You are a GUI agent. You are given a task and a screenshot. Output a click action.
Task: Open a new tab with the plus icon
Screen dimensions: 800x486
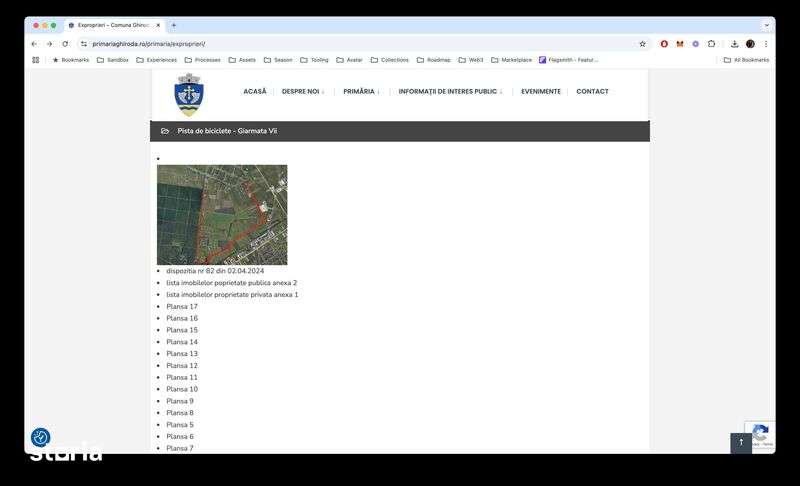173,25
